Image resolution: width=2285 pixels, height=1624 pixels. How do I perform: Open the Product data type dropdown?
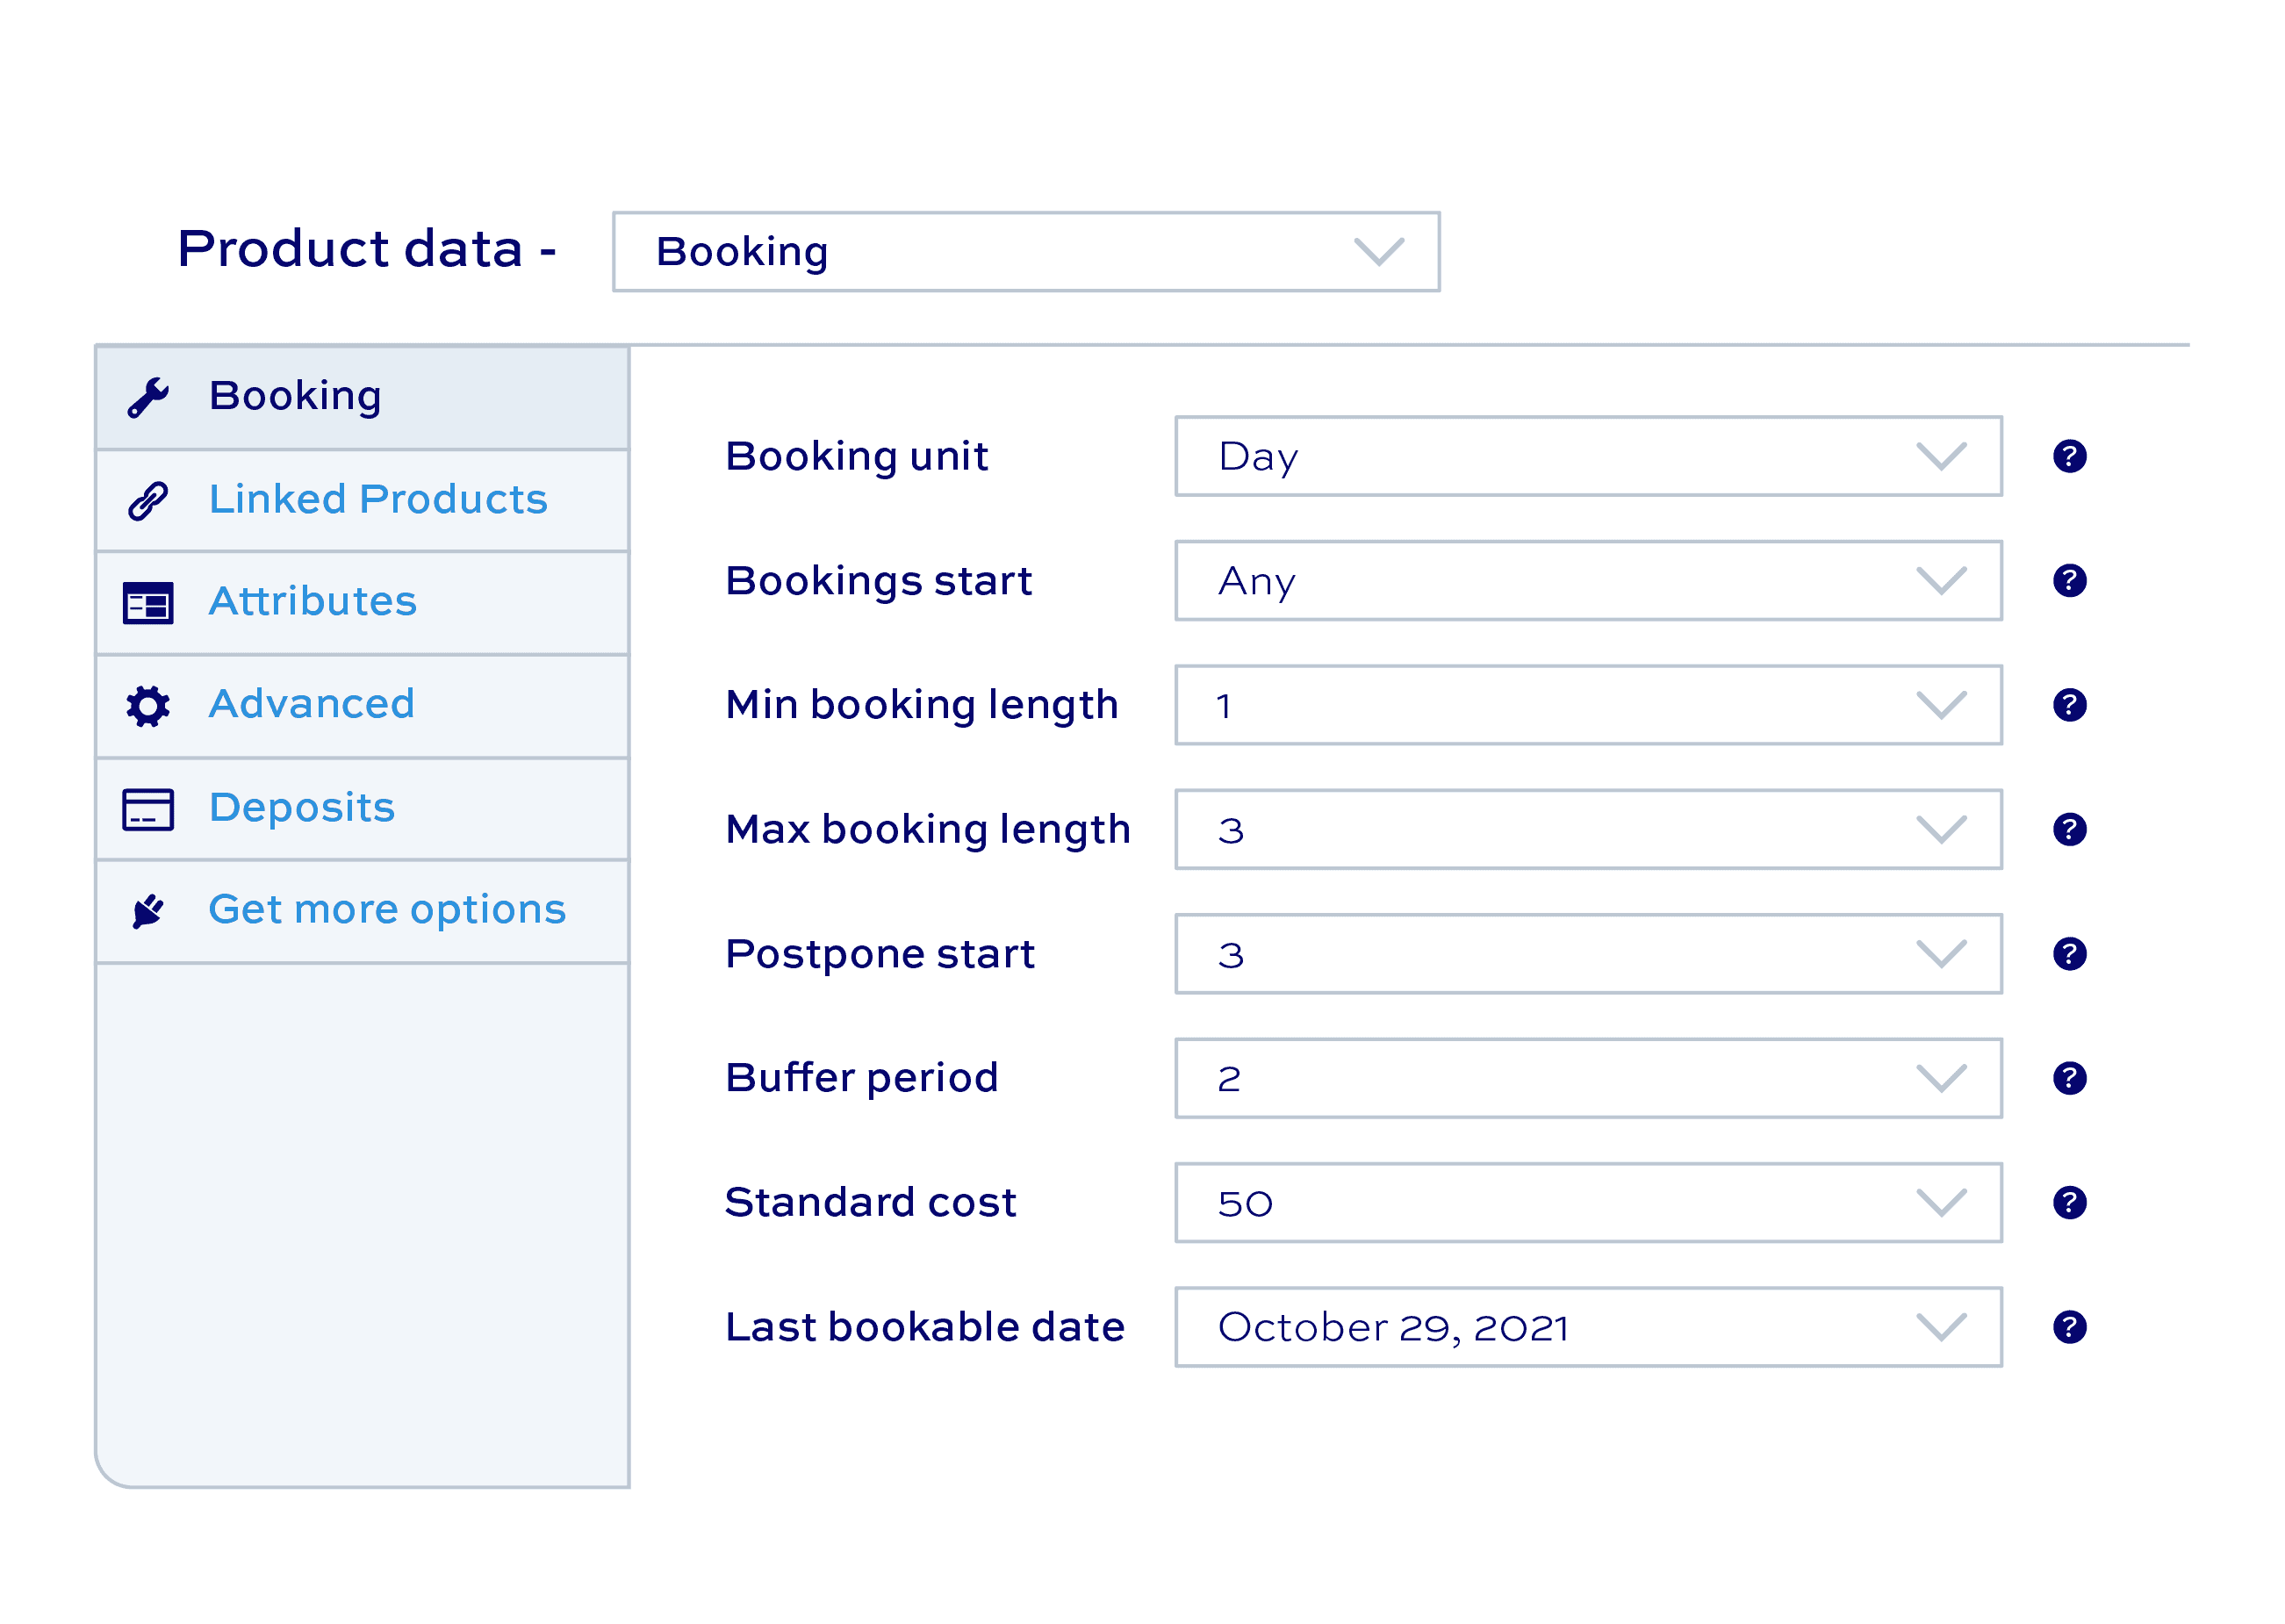point(1026,251)
